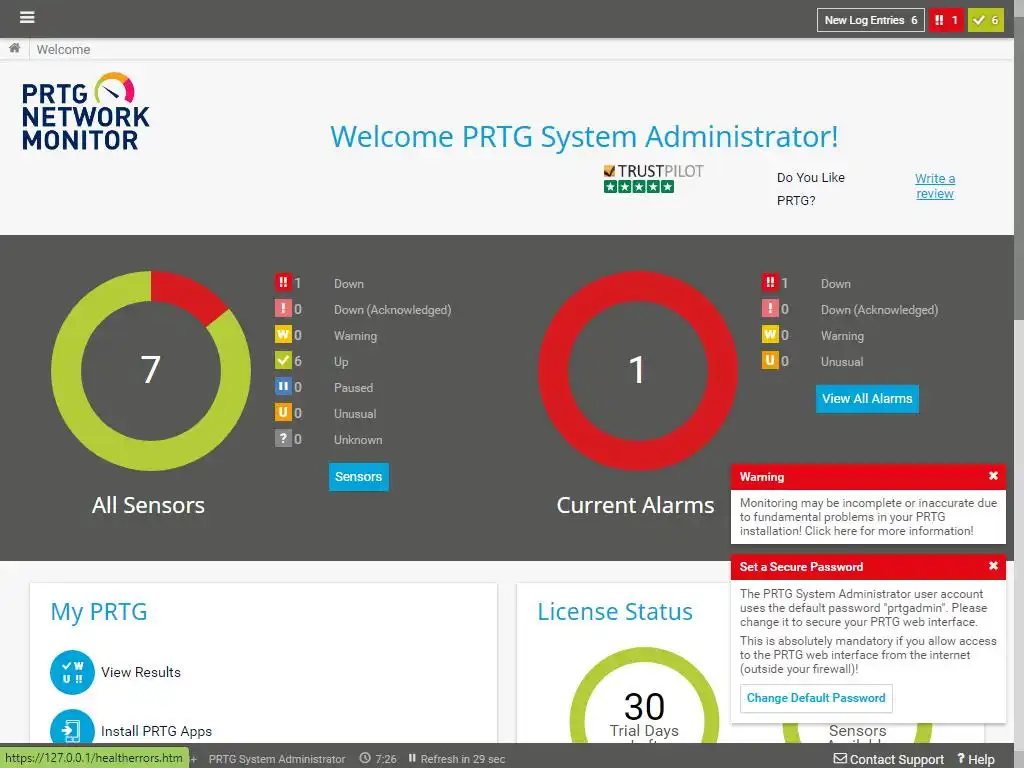Click the clock time 7:26 in footer
Viewport: 1024px width, 768px height.
(378, 759)
